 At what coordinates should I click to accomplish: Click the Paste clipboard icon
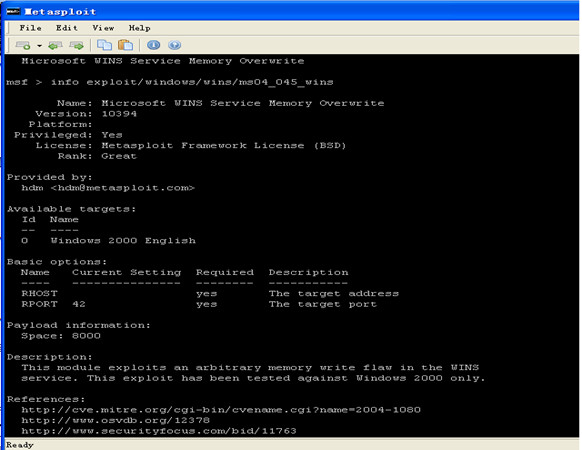[x=125, y=45]
